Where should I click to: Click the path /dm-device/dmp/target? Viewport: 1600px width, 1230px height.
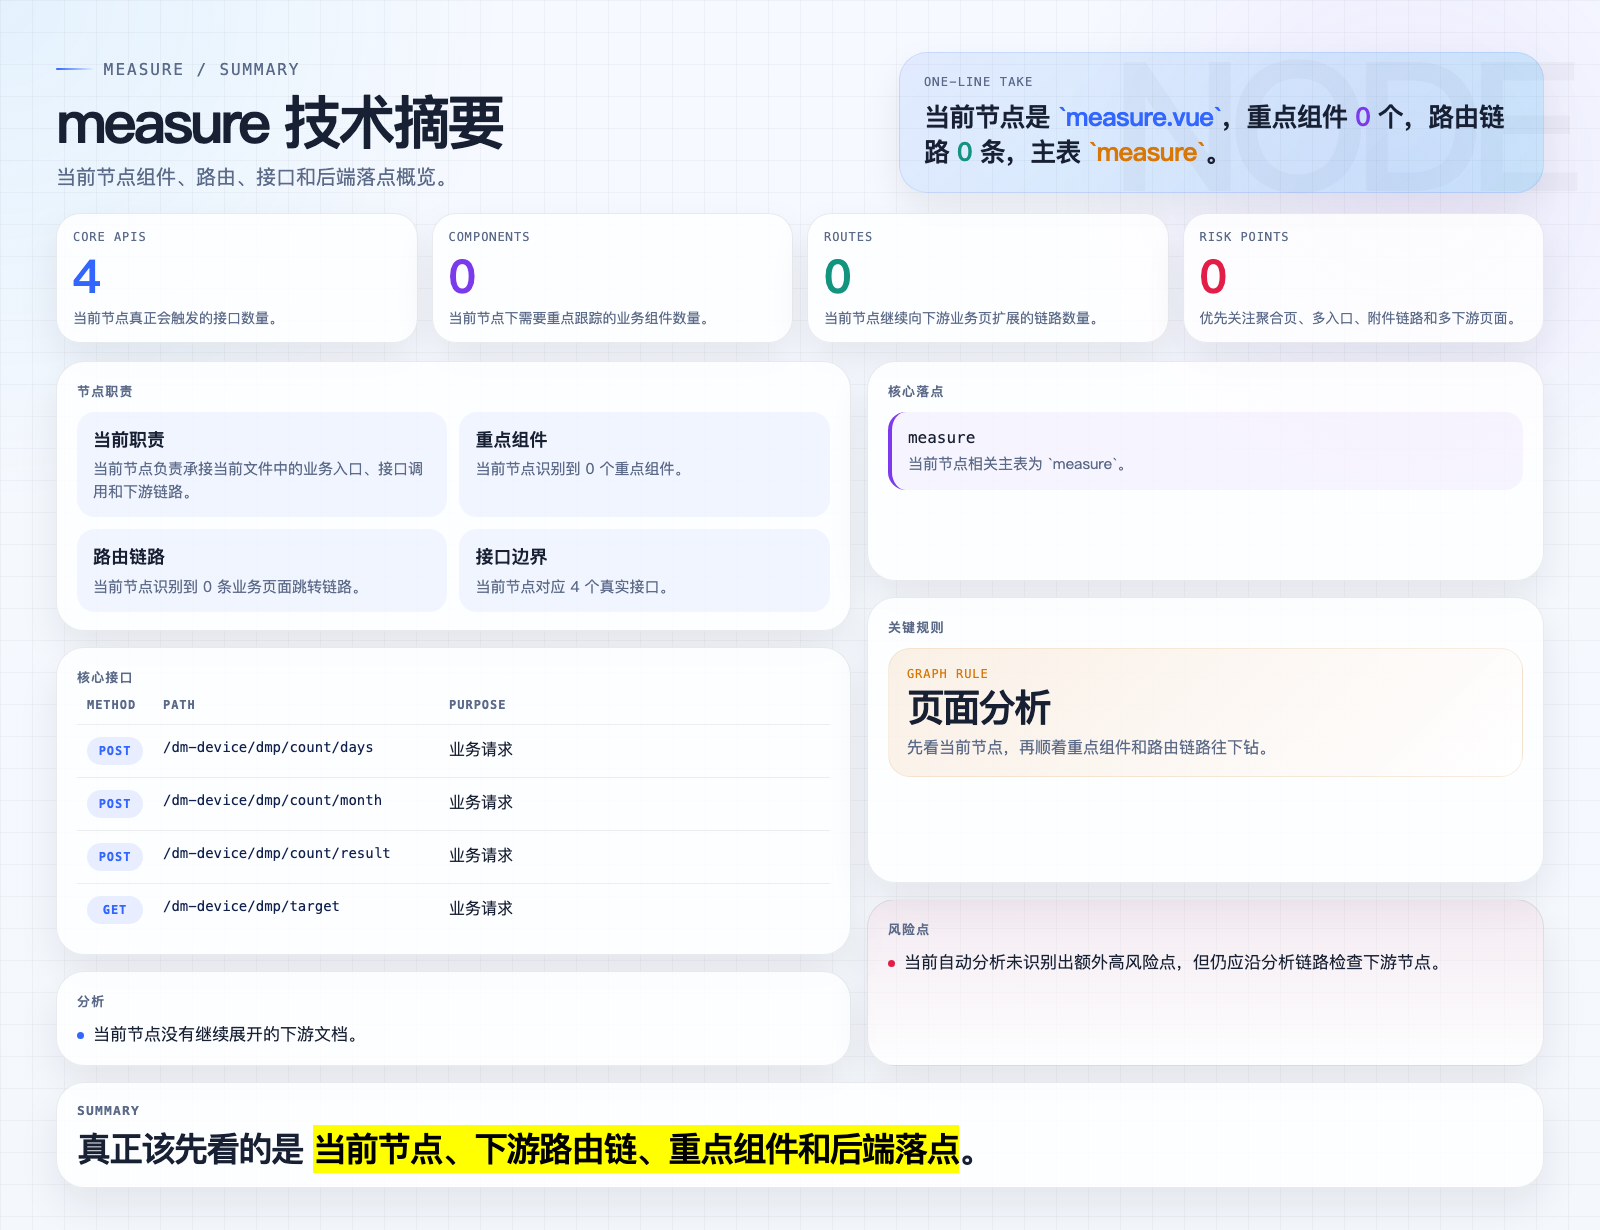[x=251, y=906]
